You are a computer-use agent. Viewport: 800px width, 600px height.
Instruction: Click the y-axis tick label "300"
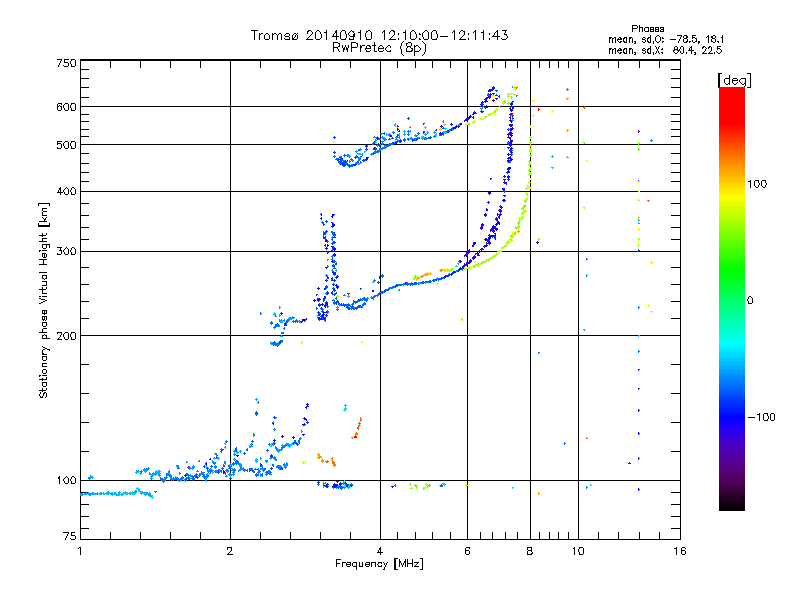pyautogui.click(x=66, y=252)
